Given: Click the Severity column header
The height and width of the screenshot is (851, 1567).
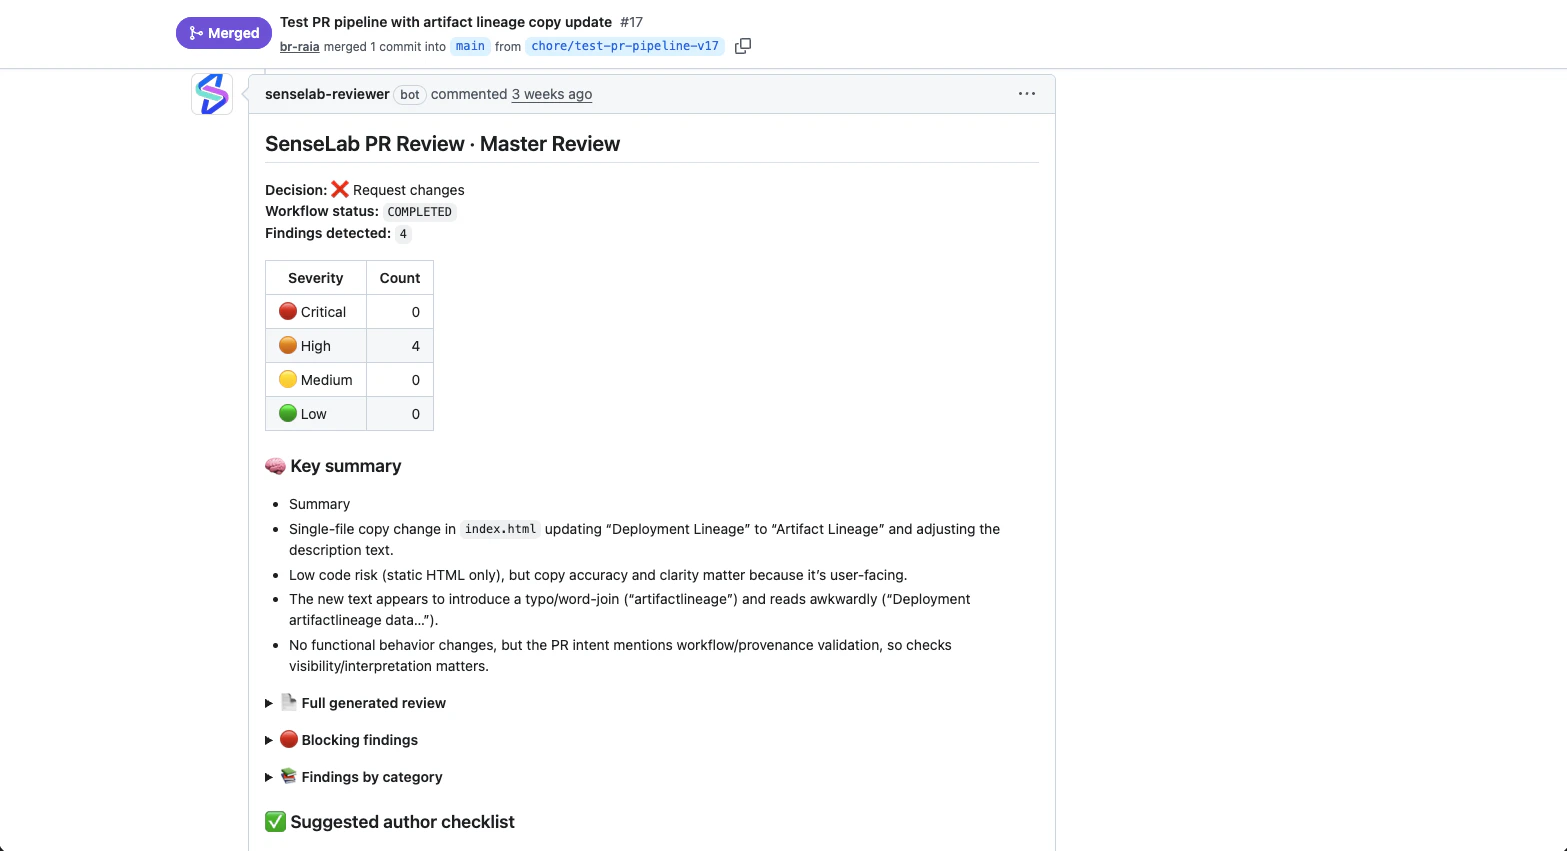Looking at the screenshot, I should 316,278.
